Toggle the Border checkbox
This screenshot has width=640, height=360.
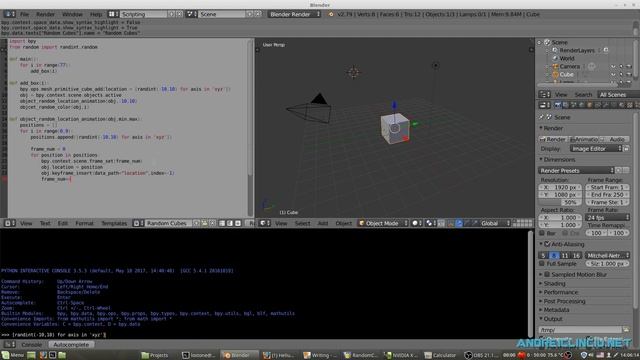tap(542, 233)
